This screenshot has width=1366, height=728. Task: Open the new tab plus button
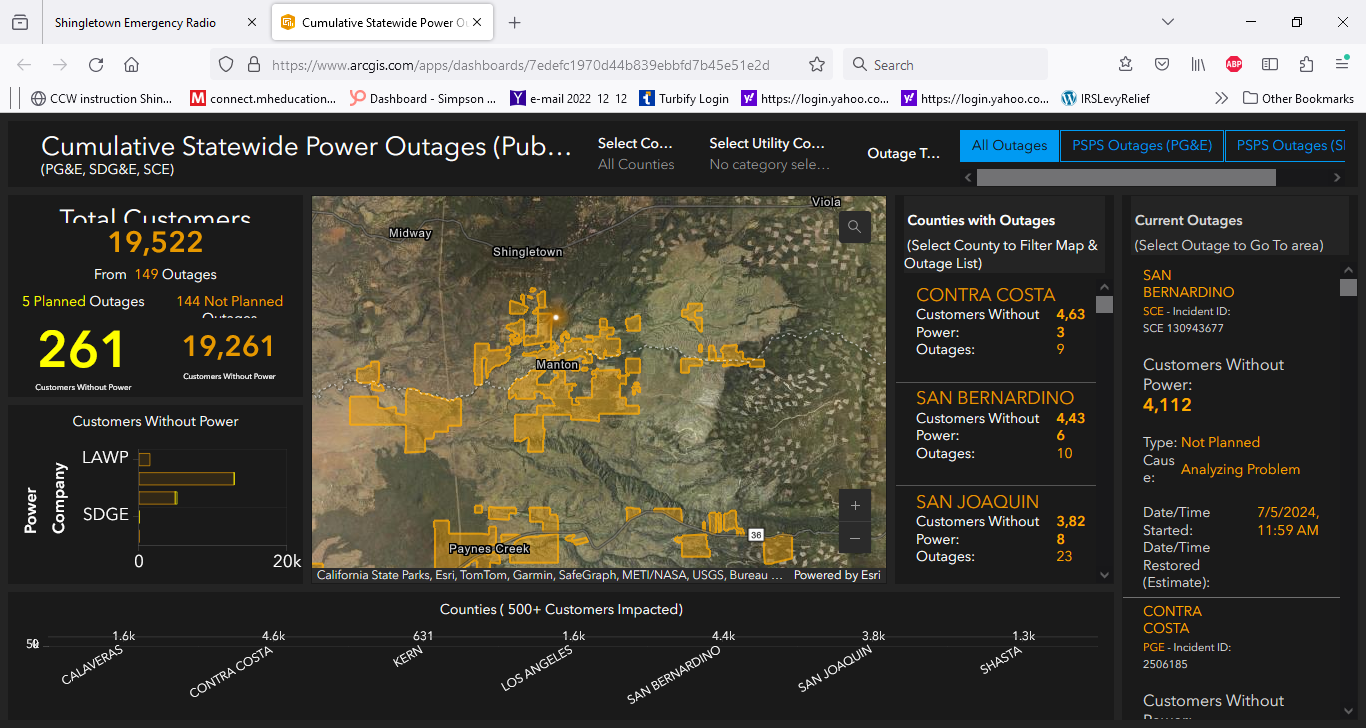tap(514, 22)
